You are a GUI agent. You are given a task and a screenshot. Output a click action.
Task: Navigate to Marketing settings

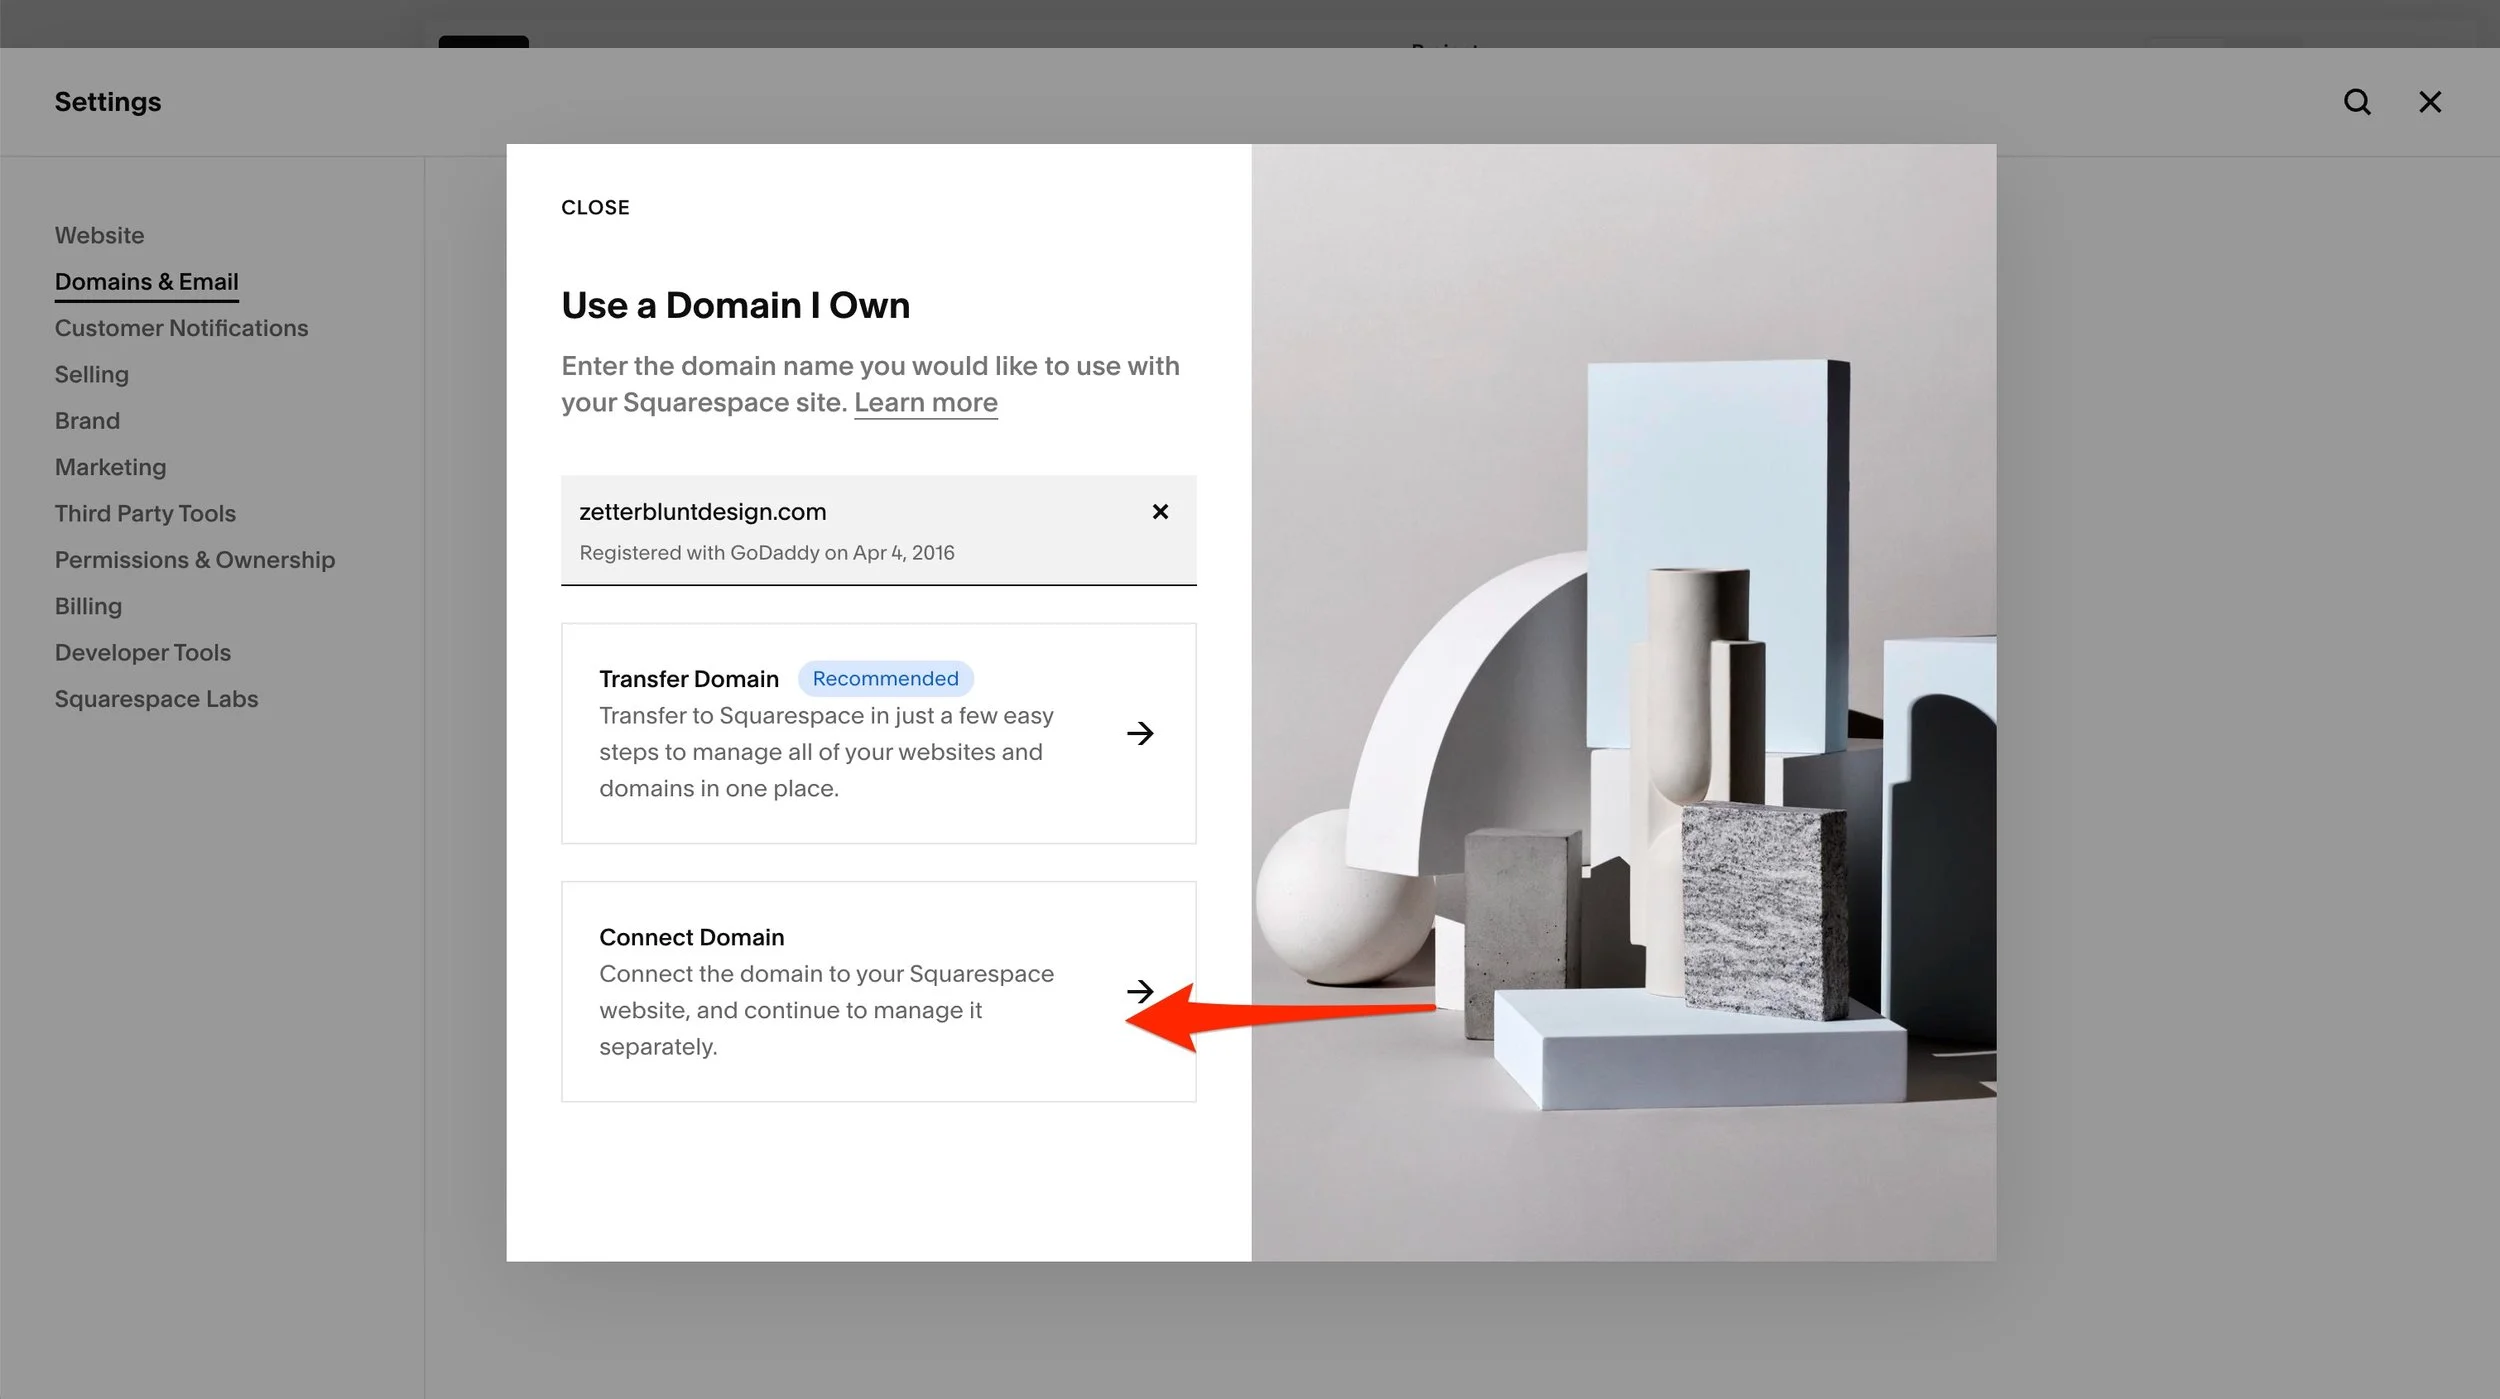[110, 467]
